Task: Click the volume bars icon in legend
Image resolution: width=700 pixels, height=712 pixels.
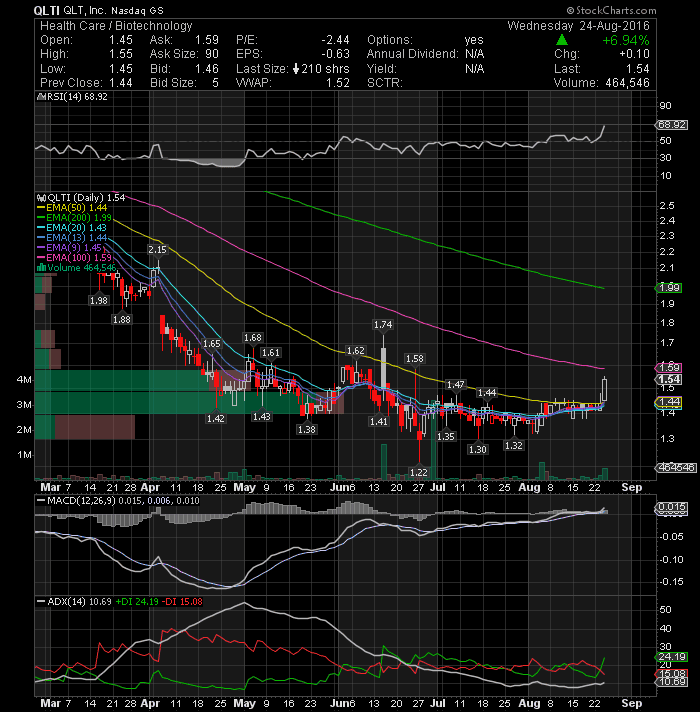Action: [41, 267]
